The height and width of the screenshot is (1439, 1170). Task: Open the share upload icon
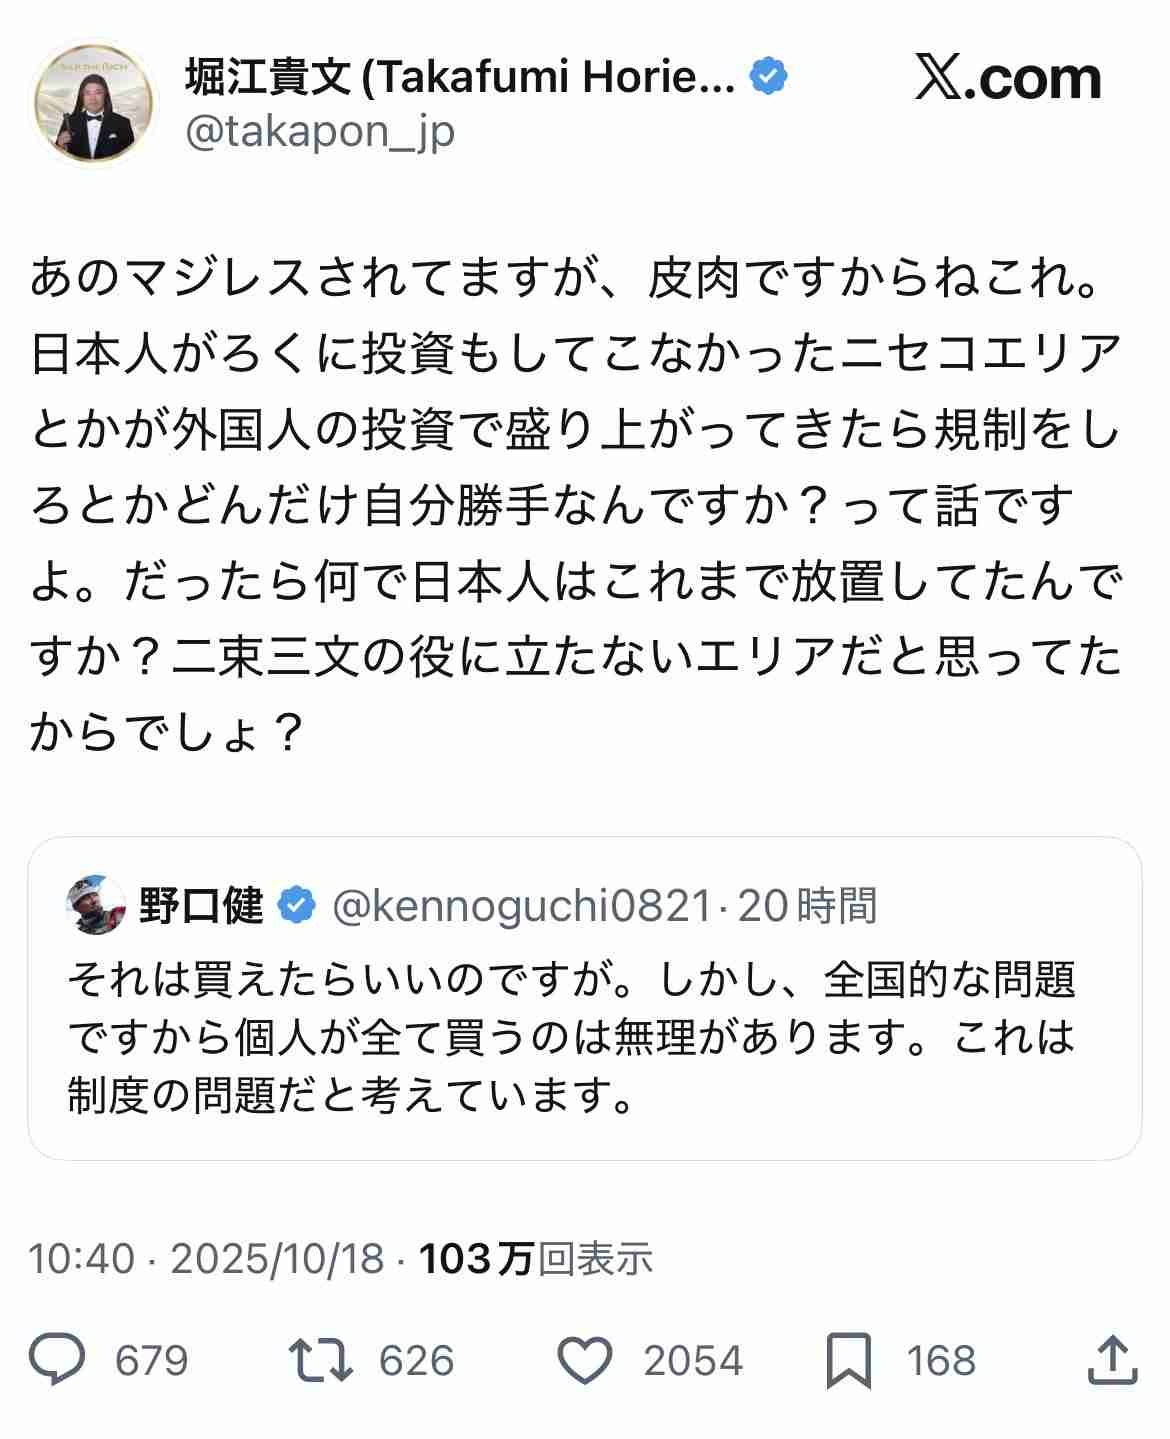1111,1360
